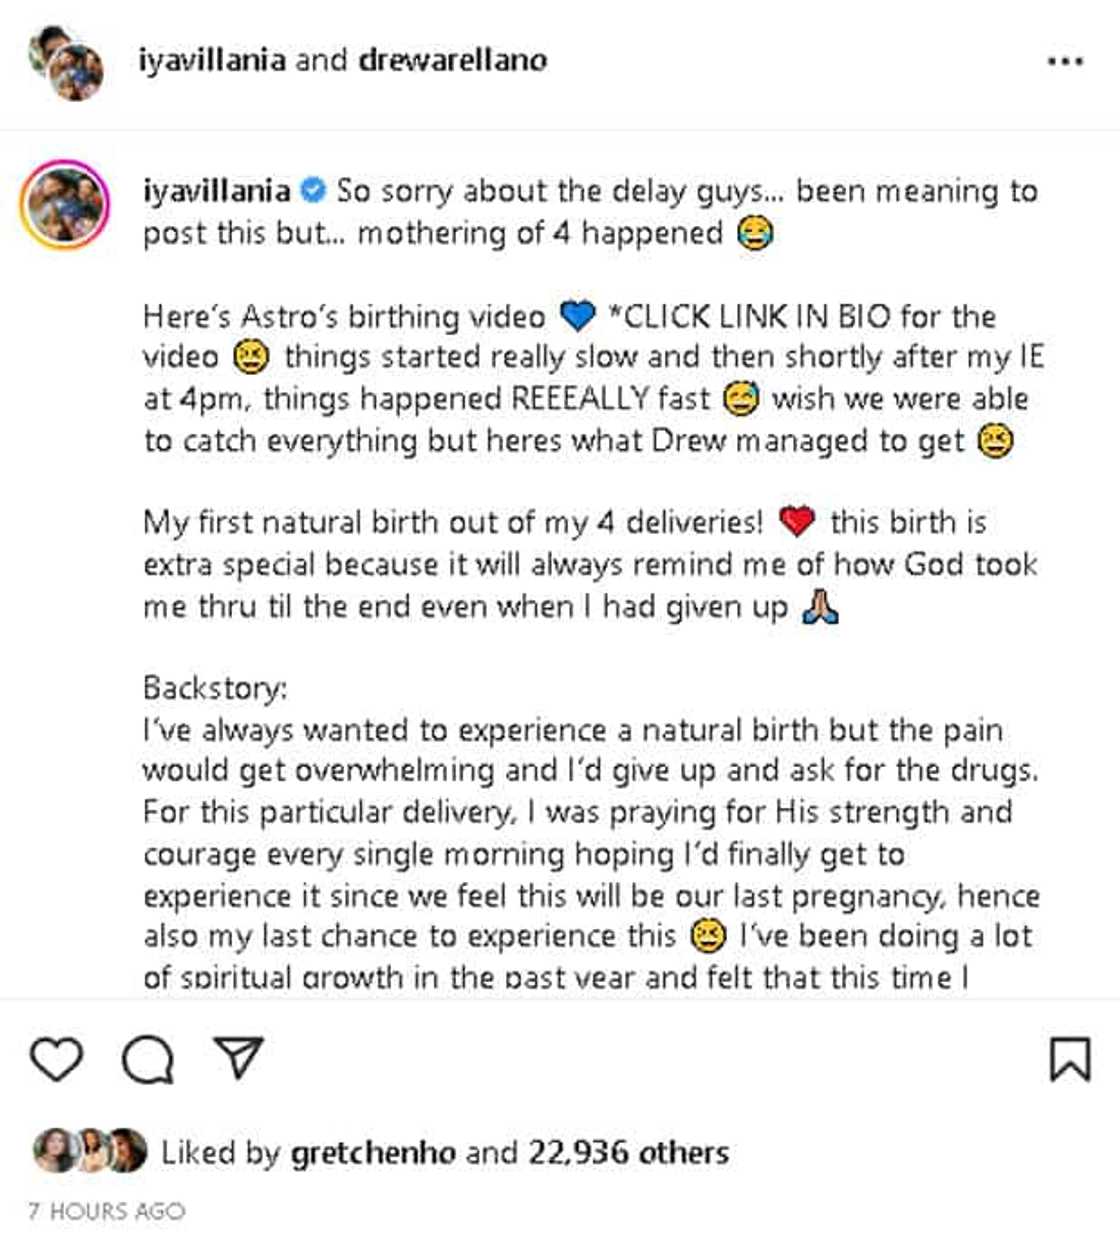Image resolution: width=1120 pixels, height=1254 pixels.
Task: Click the 7 HOURS AGO timestamp
Action: coord(107,1211)
